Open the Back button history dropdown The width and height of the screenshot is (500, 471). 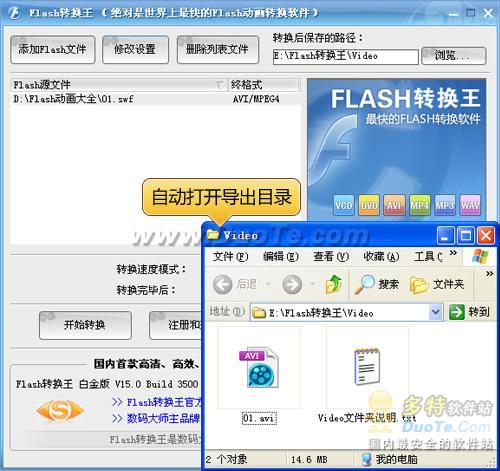(x=268, y=284)
